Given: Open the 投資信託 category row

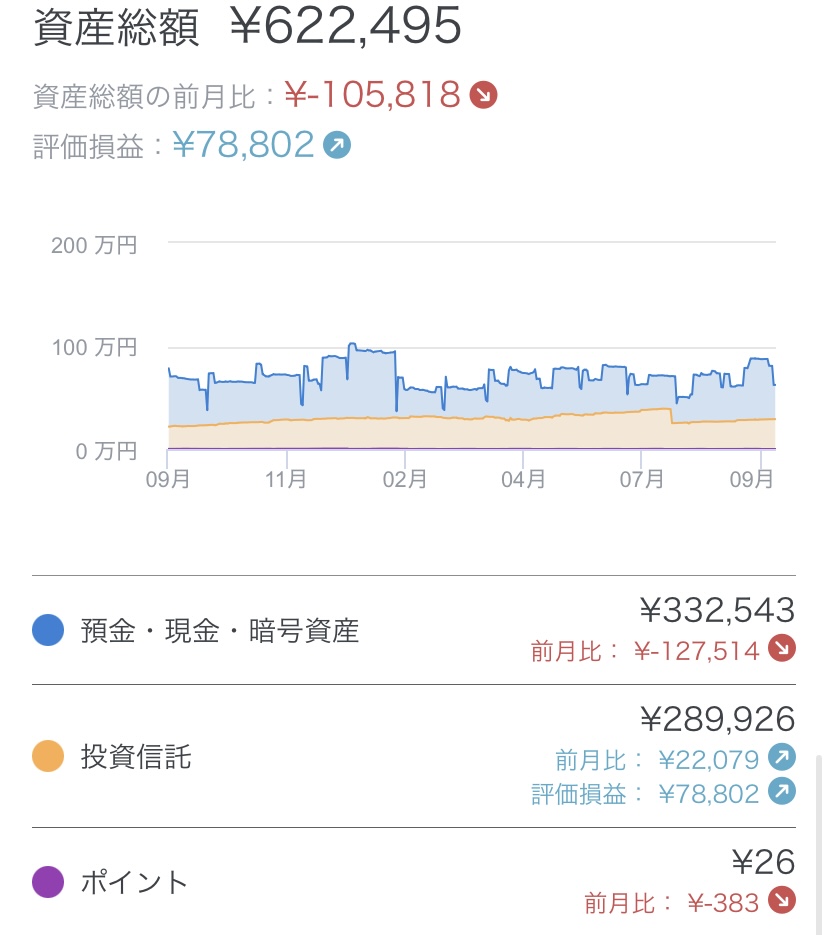Looking at the screenshot, I should [136, 757].
